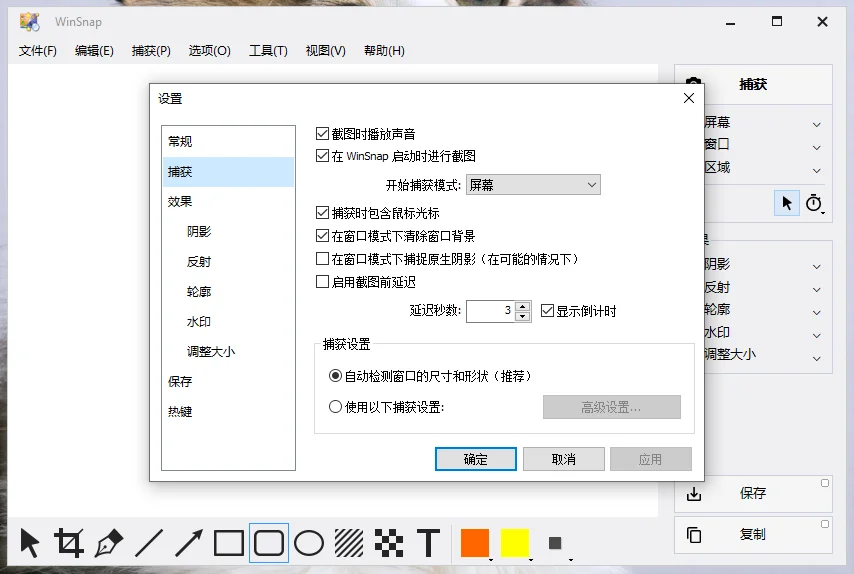This screenshot has height=574, width=854.
Task: Pick the yellow color swatch
Action: click(x=515, y=543)
